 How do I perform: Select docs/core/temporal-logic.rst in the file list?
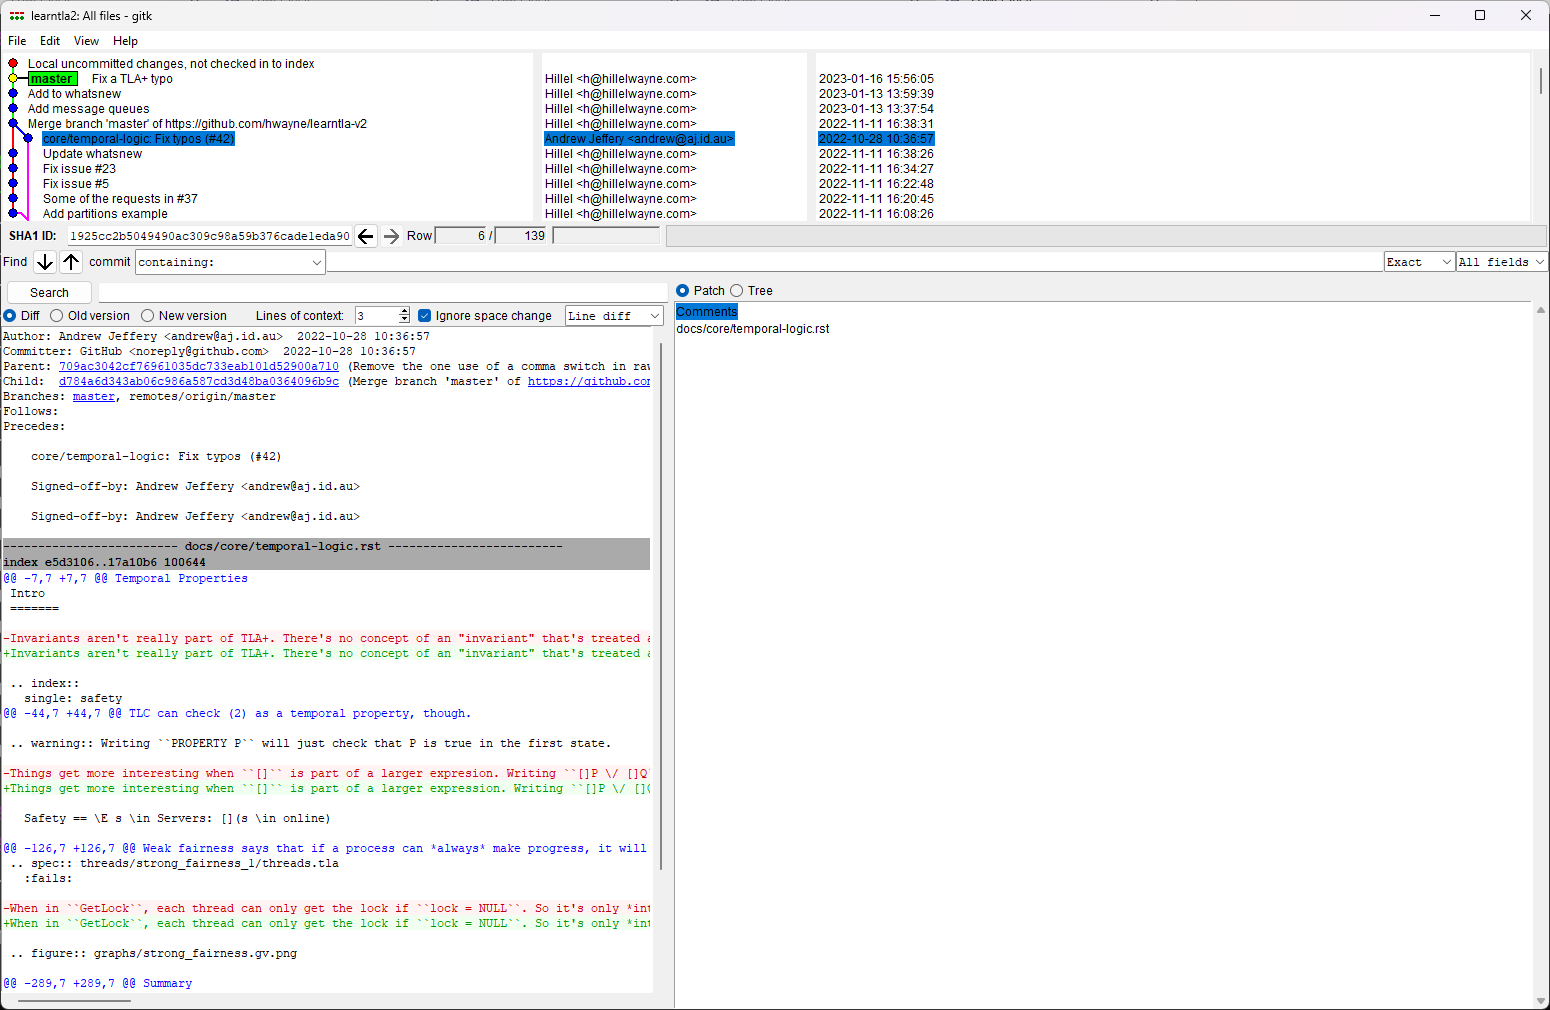coord(753,328)
